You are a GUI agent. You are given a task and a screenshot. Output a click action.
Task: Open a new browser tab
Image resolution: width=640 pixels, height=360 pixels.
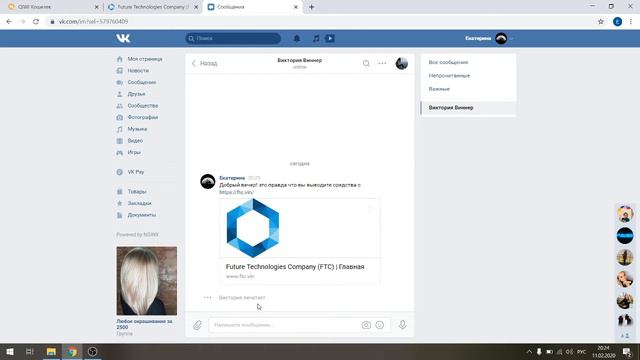click(x=311, y=7)
